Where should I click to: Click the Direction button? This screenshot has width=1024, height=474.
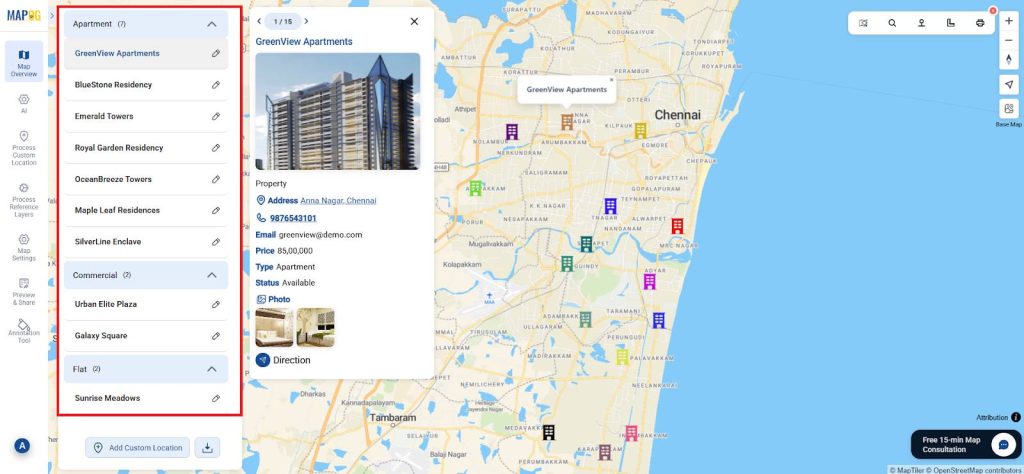pyautogui.click(x=283, y=360)
